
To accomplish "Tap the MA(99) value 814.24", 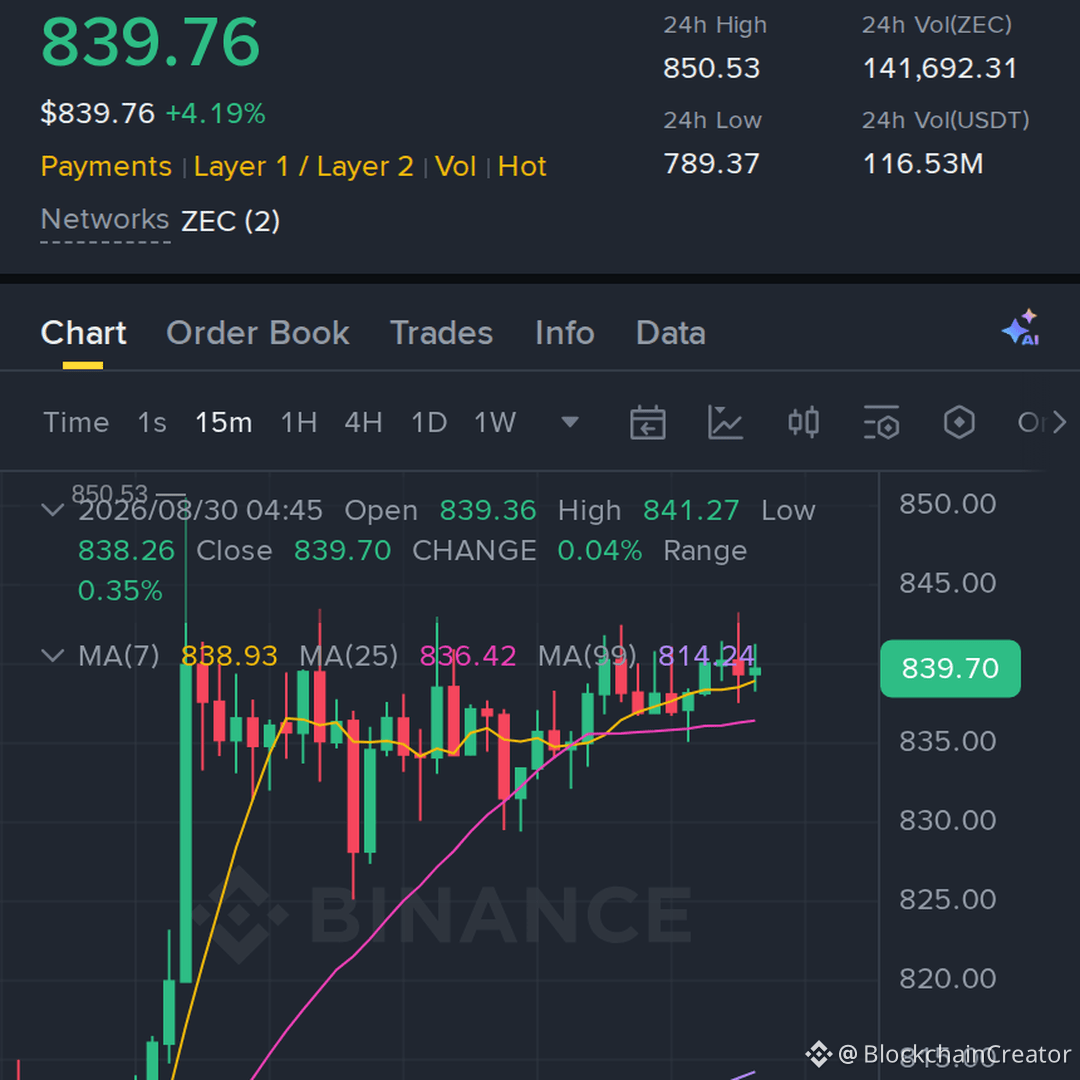I will coord(707,656).
